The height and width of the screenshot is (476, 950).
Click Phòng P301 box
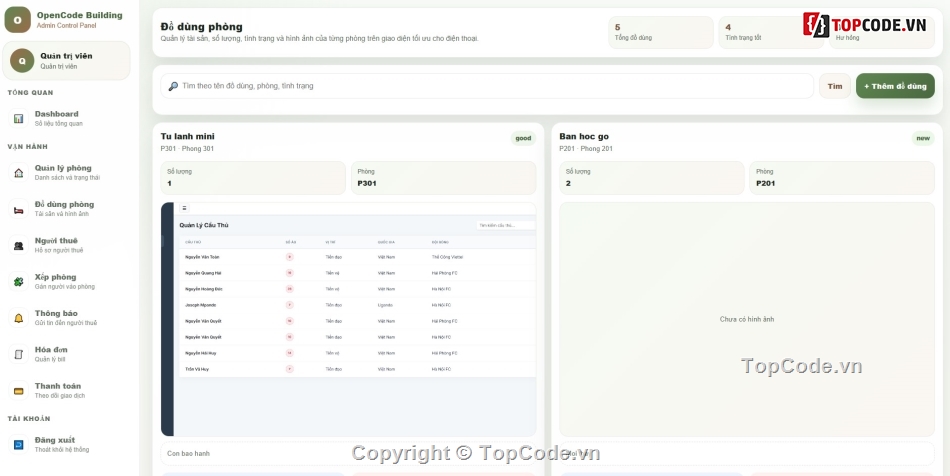pos(443,177)
